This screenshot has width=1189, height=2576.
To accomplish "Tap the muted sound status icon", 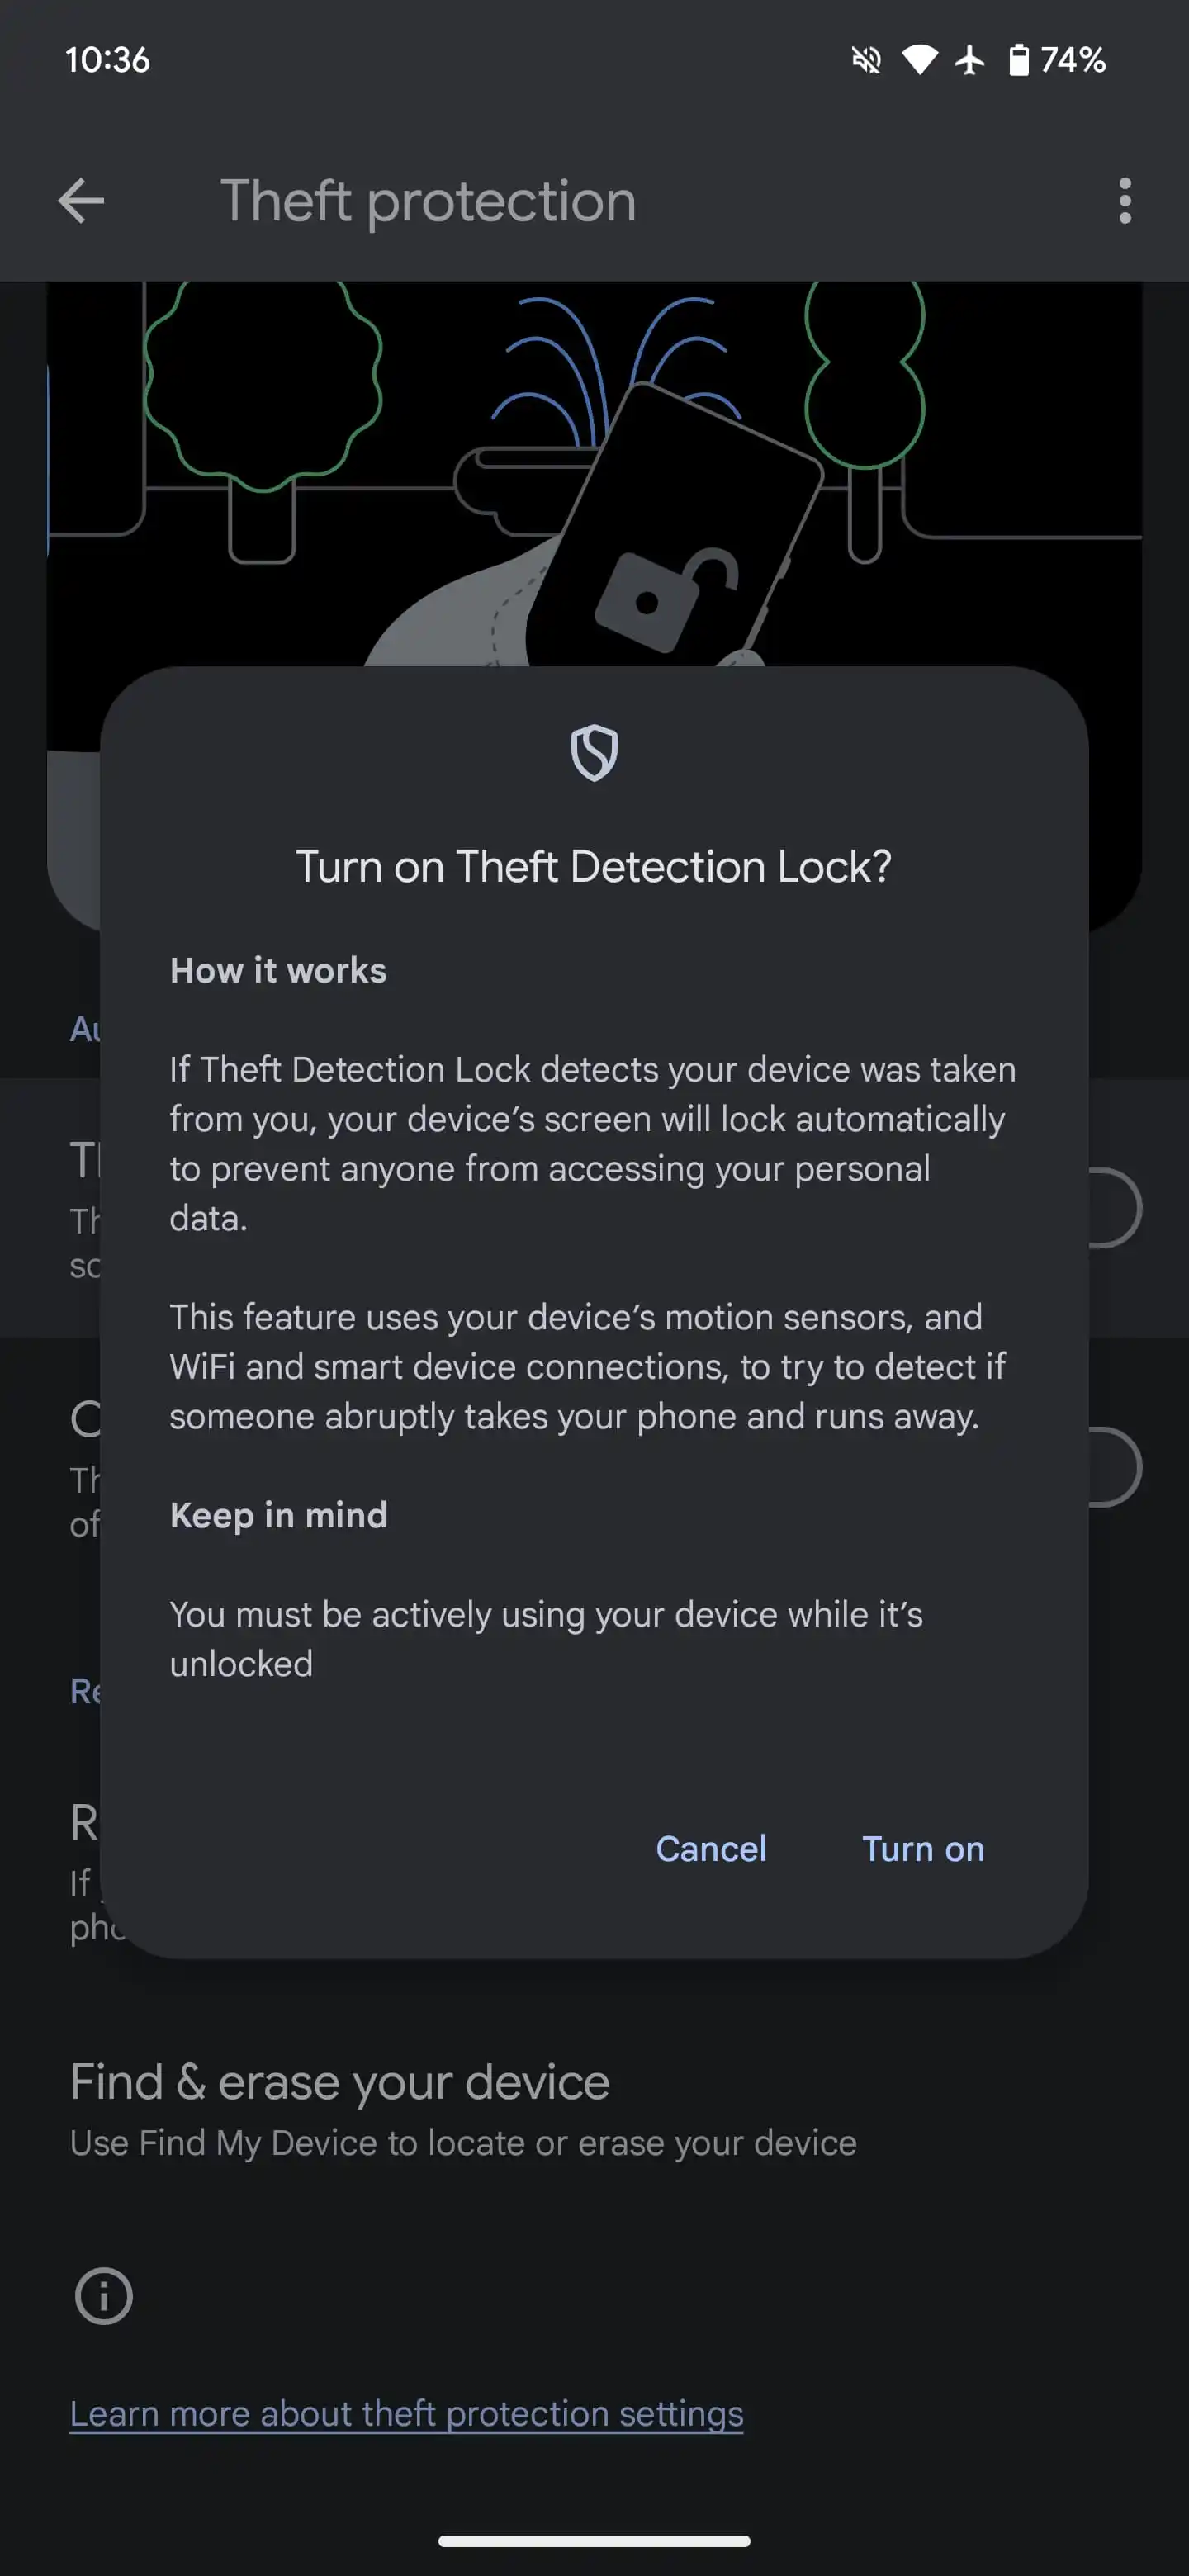I will coord(866,60).
